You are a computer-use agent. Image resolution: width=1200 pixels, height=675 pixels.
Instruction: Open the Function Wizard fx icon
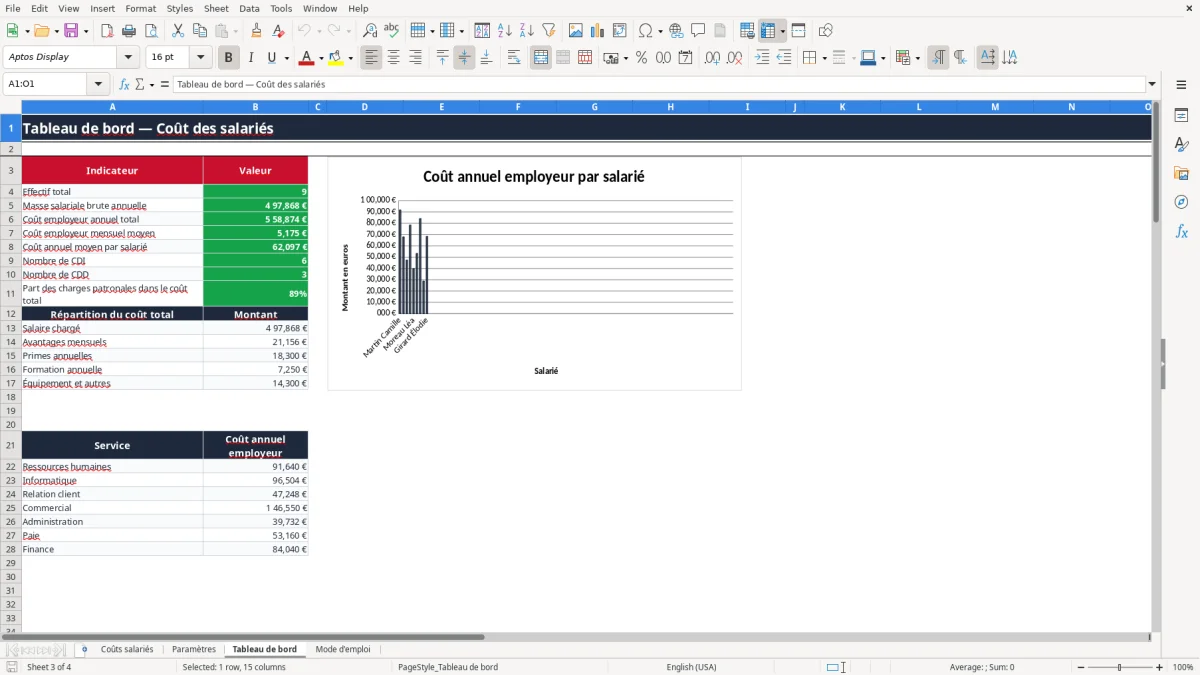coord(124,85)
